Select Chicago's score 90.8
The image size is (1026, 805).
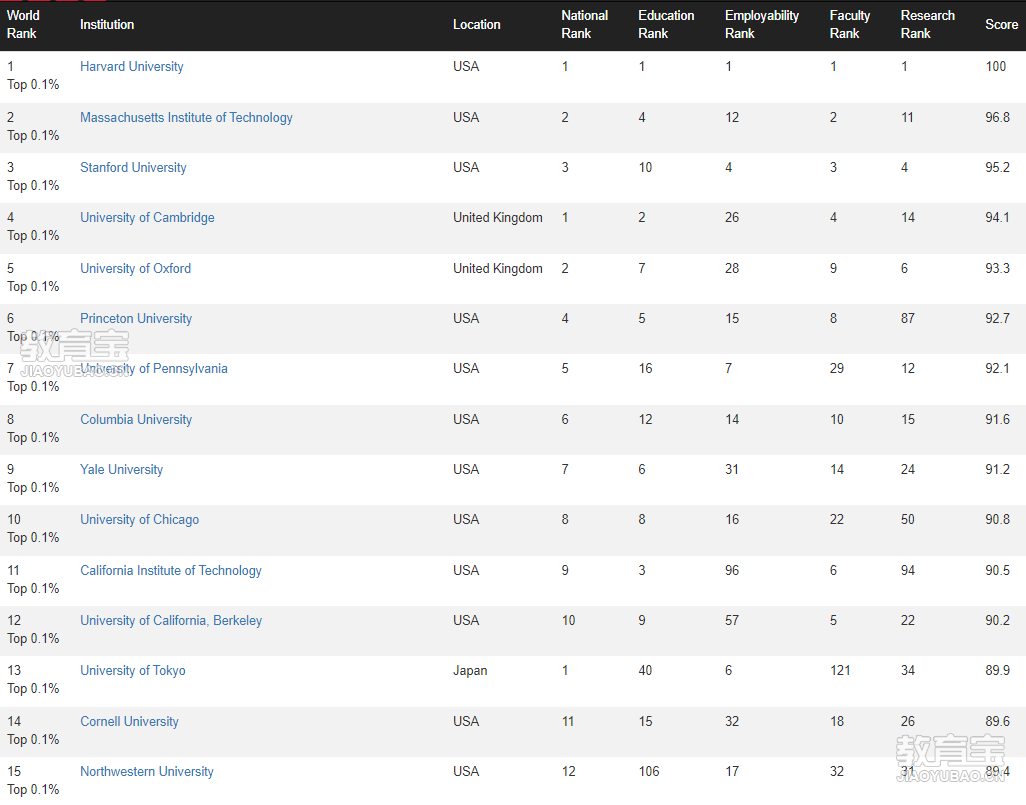[997, 520]
